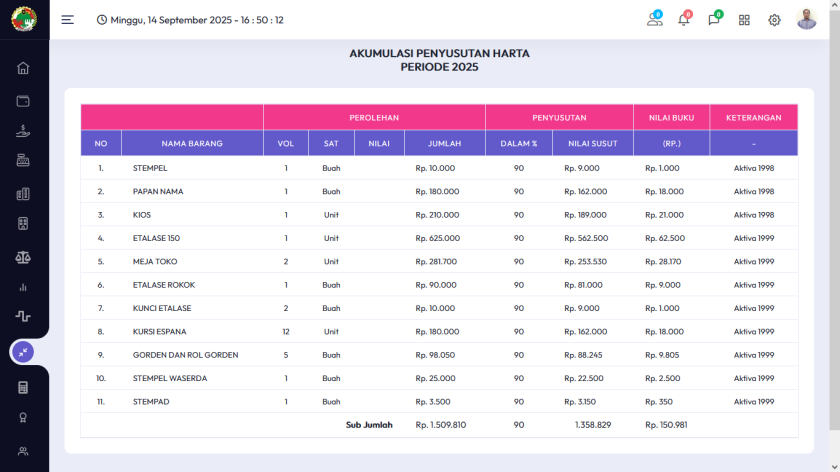Open the bar chart icon in sidebar

tap(23, 287)
